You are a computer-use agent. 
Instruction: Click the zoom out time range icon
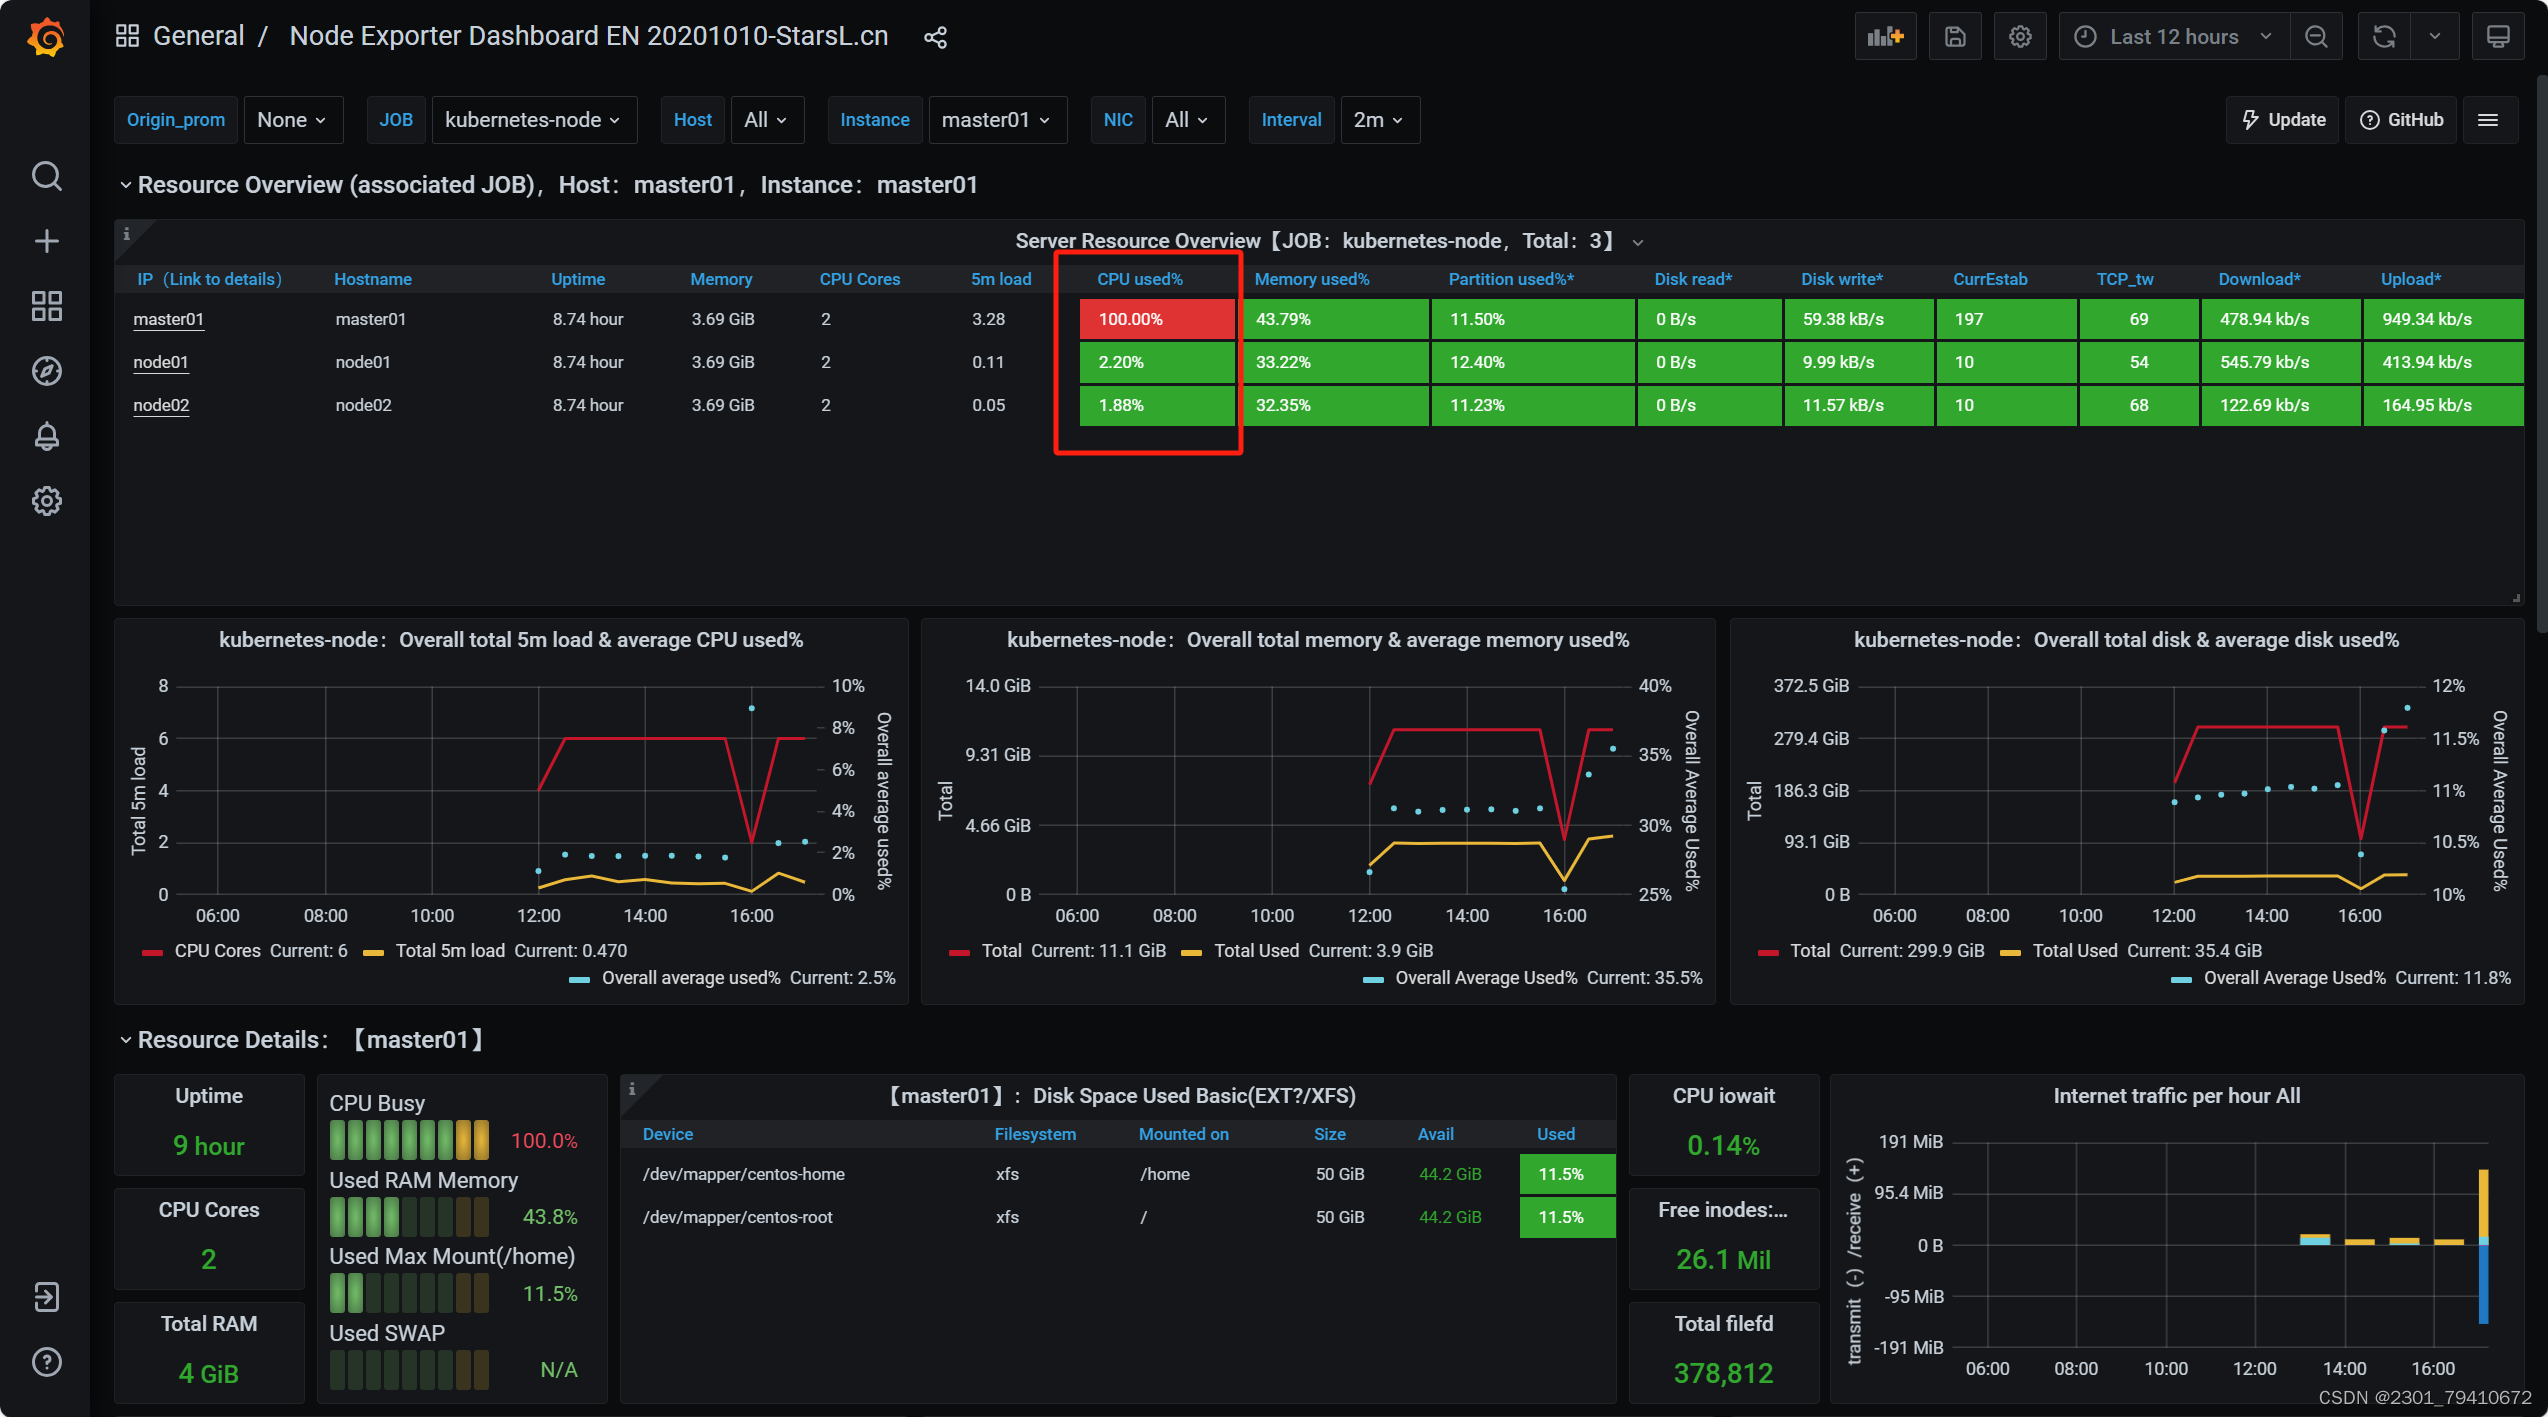pyautogui.click(x=2316, y=37)
